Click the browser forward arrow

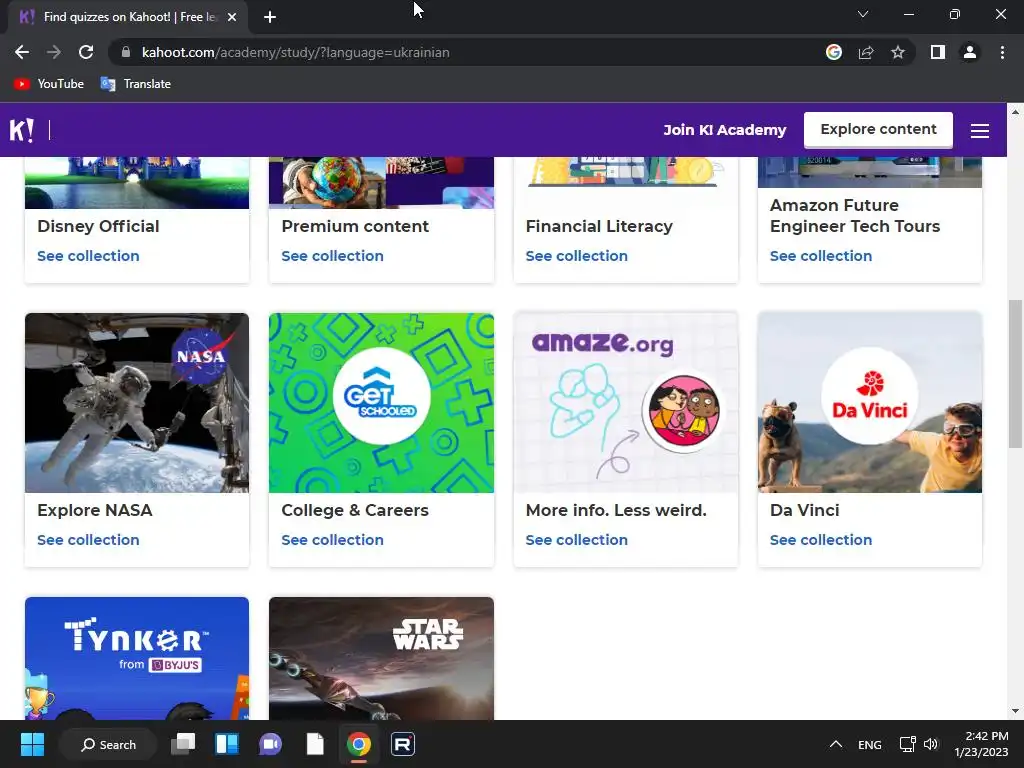(x=54, y=52)
